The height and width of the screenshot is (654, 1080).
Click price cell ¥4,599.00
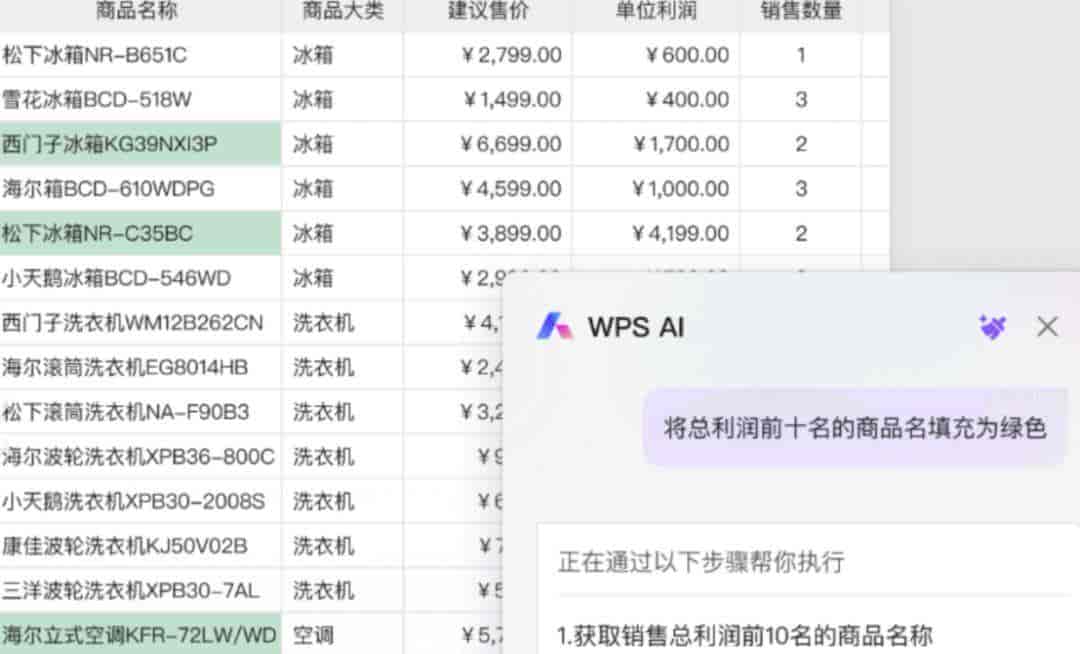488,189
